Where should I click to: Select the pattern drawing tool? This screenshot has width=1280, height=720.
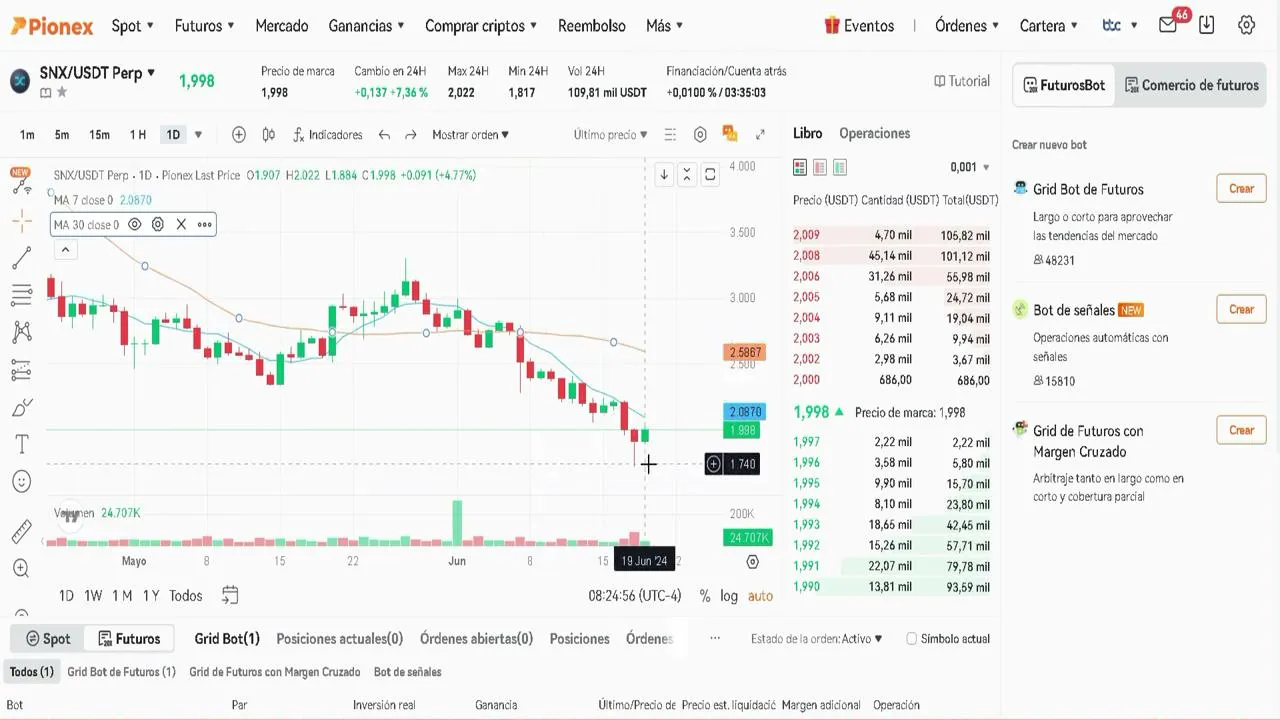click(21, 332)
